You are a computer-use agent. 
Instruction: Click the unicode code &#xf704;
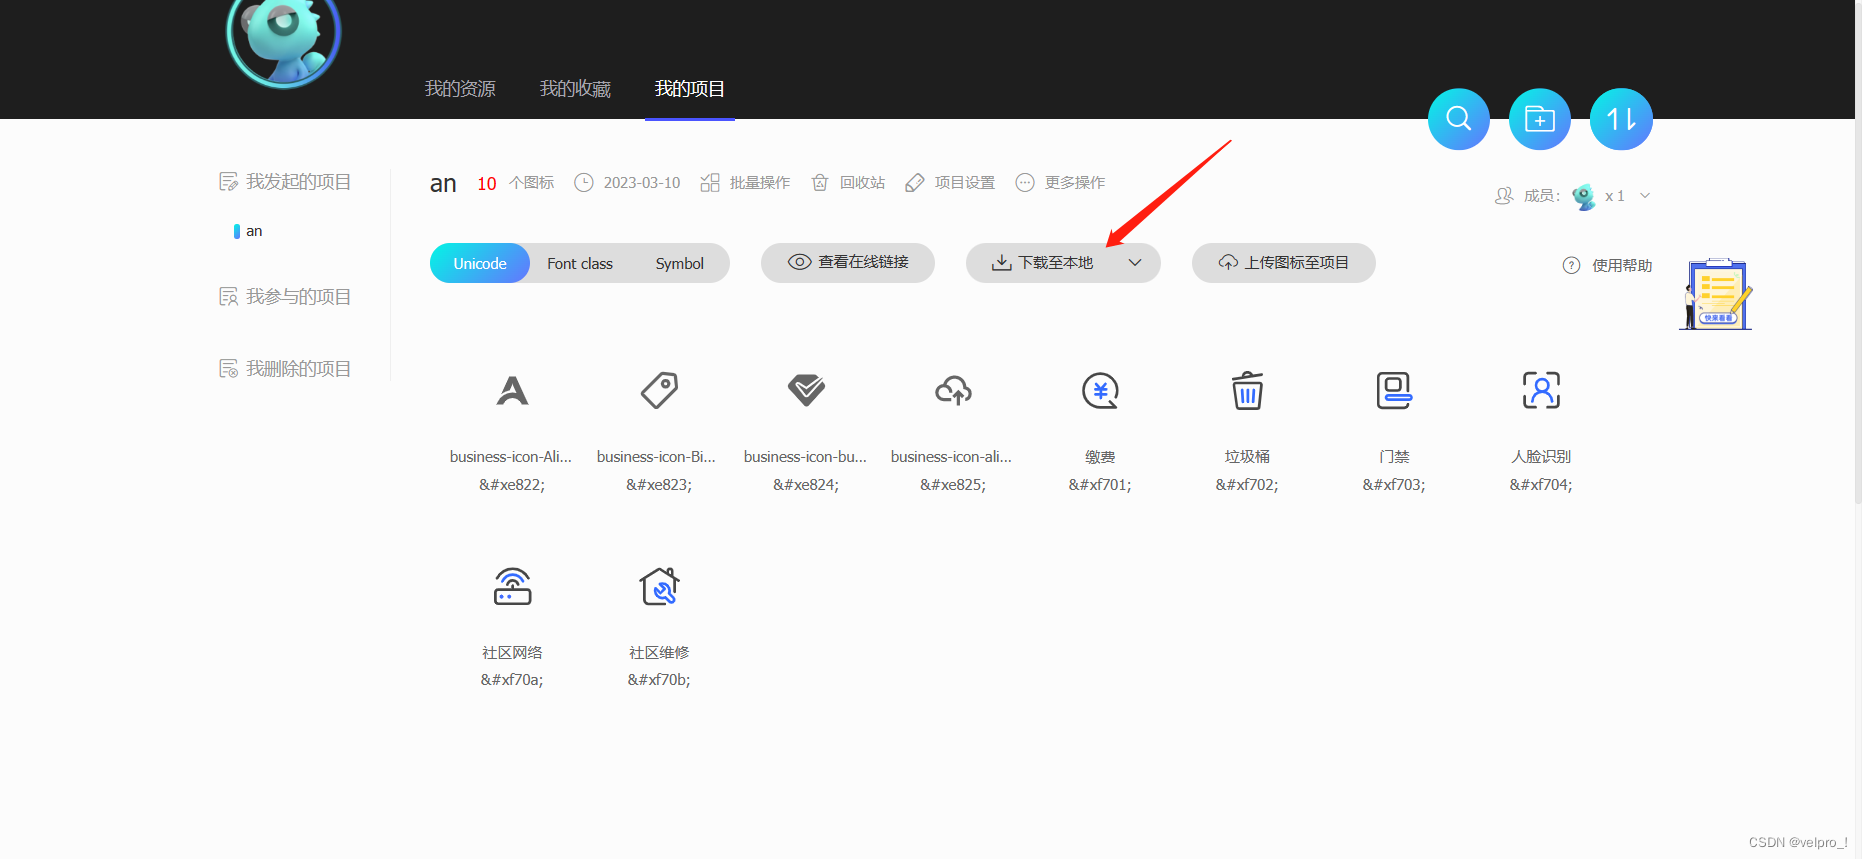click(x=1541, y=485)
